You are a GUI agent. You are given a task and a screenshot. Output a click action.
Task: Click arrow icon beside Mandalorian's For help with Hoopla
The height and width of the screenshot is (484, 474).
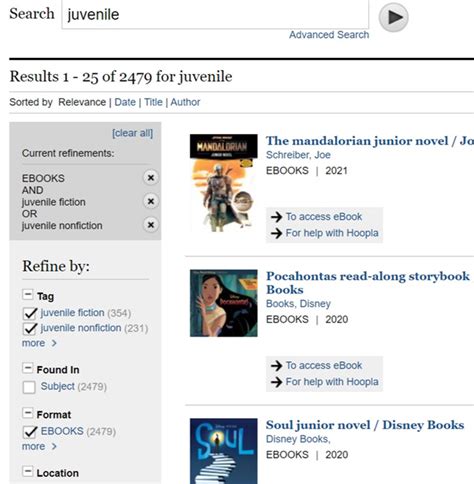tap(276, 233)
